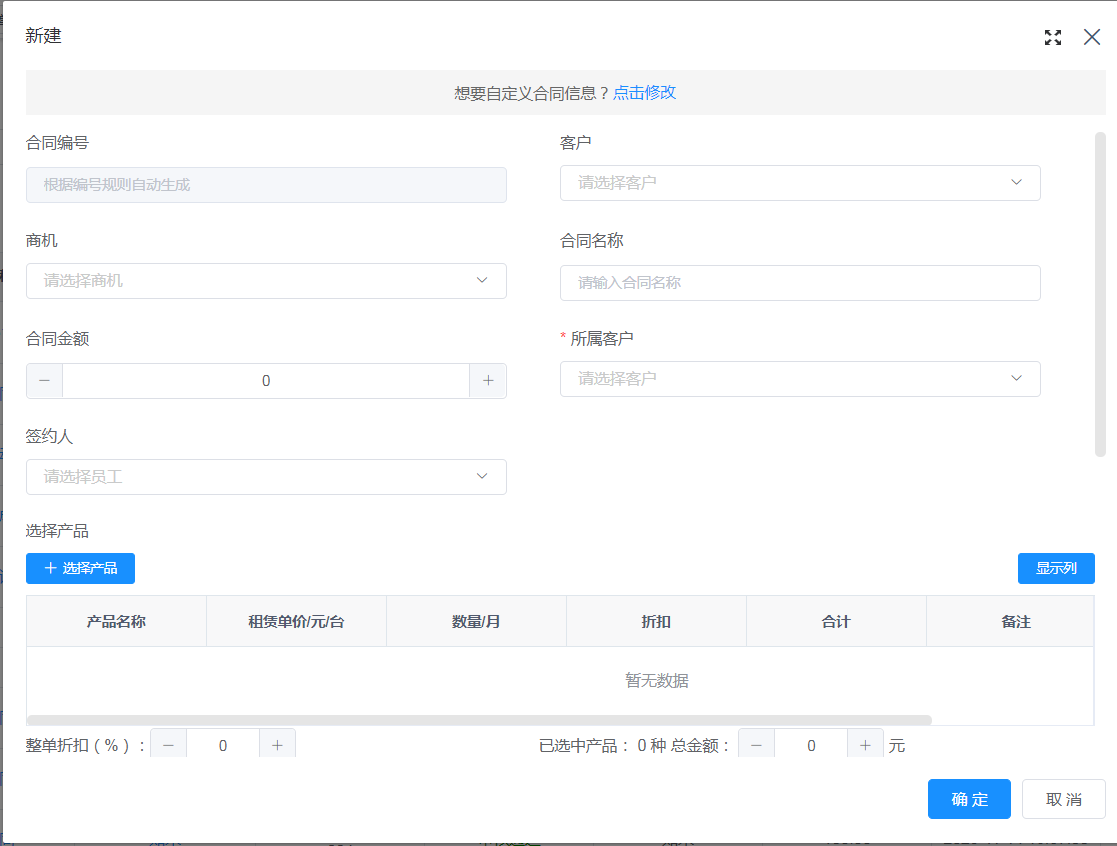Confirm with the 确定 button

point(969,799)
